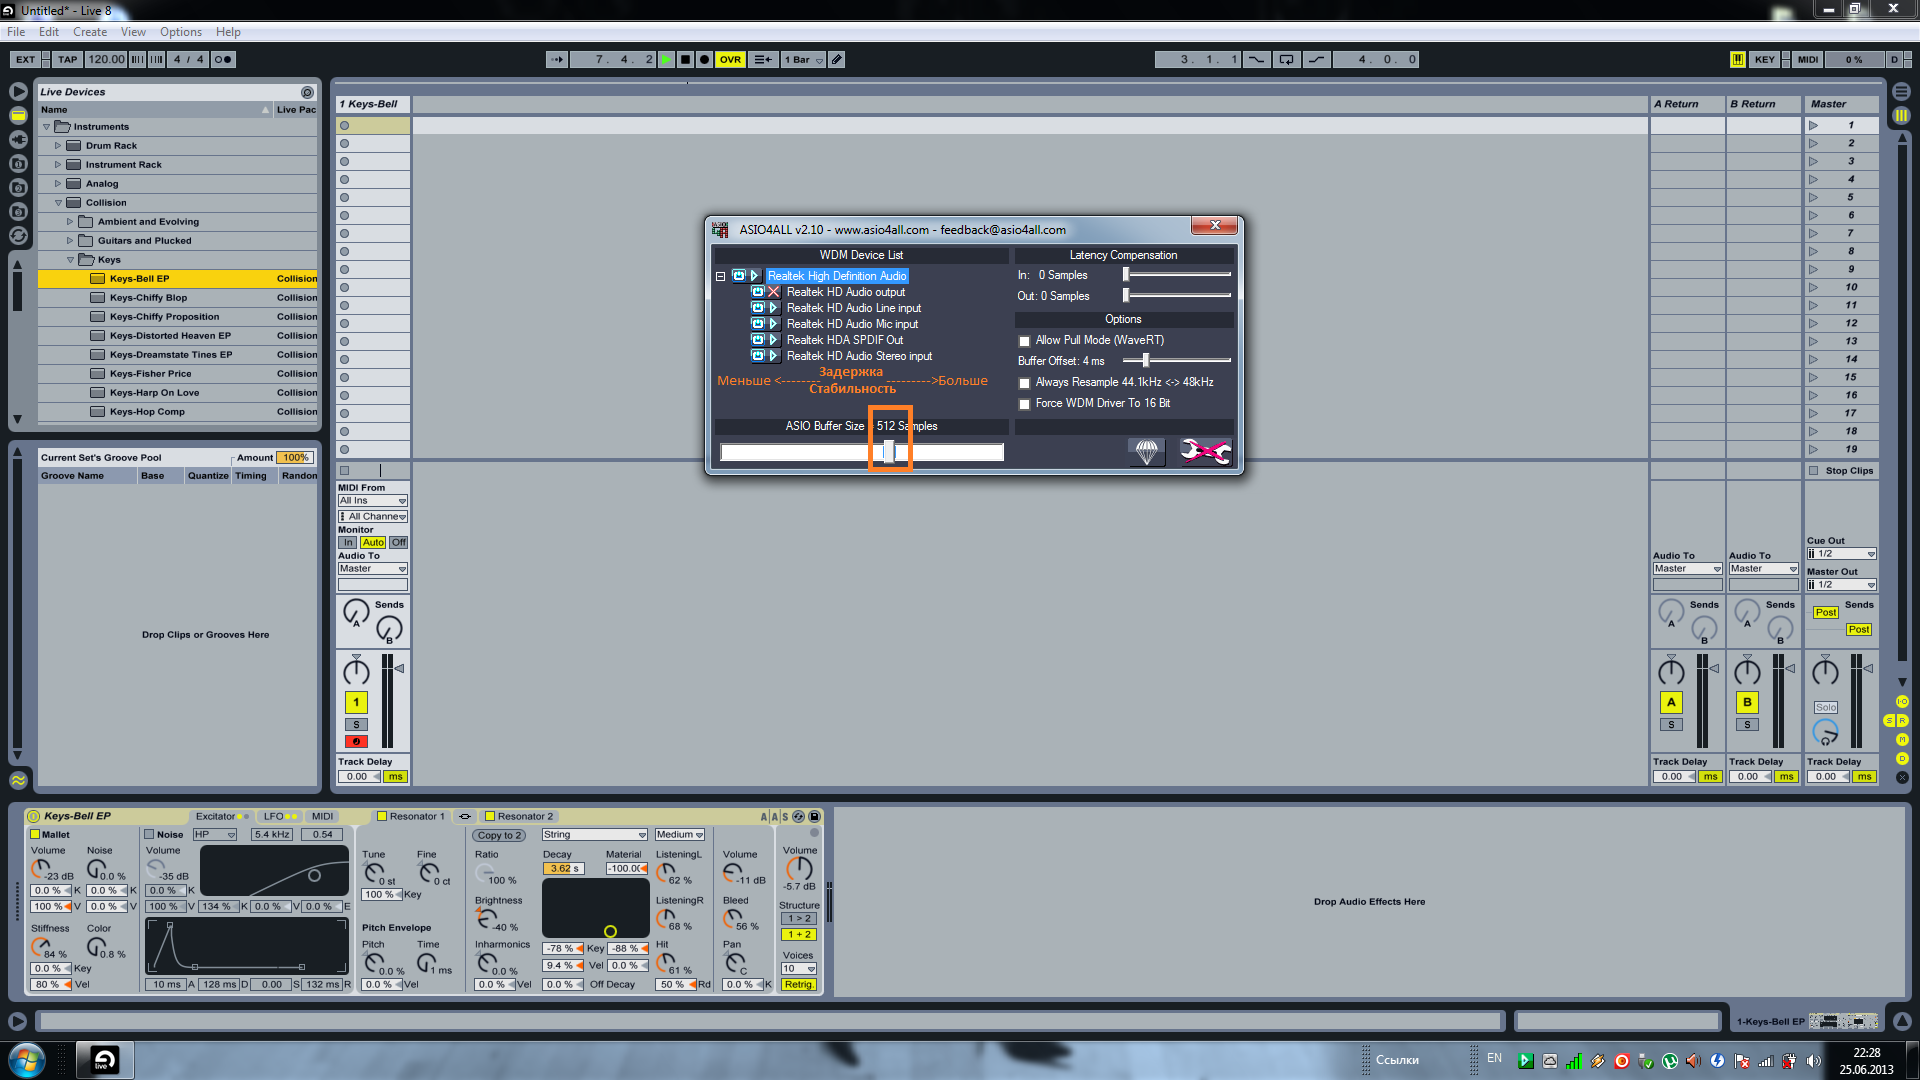Toggle track 1 activator button

(356, 702)
